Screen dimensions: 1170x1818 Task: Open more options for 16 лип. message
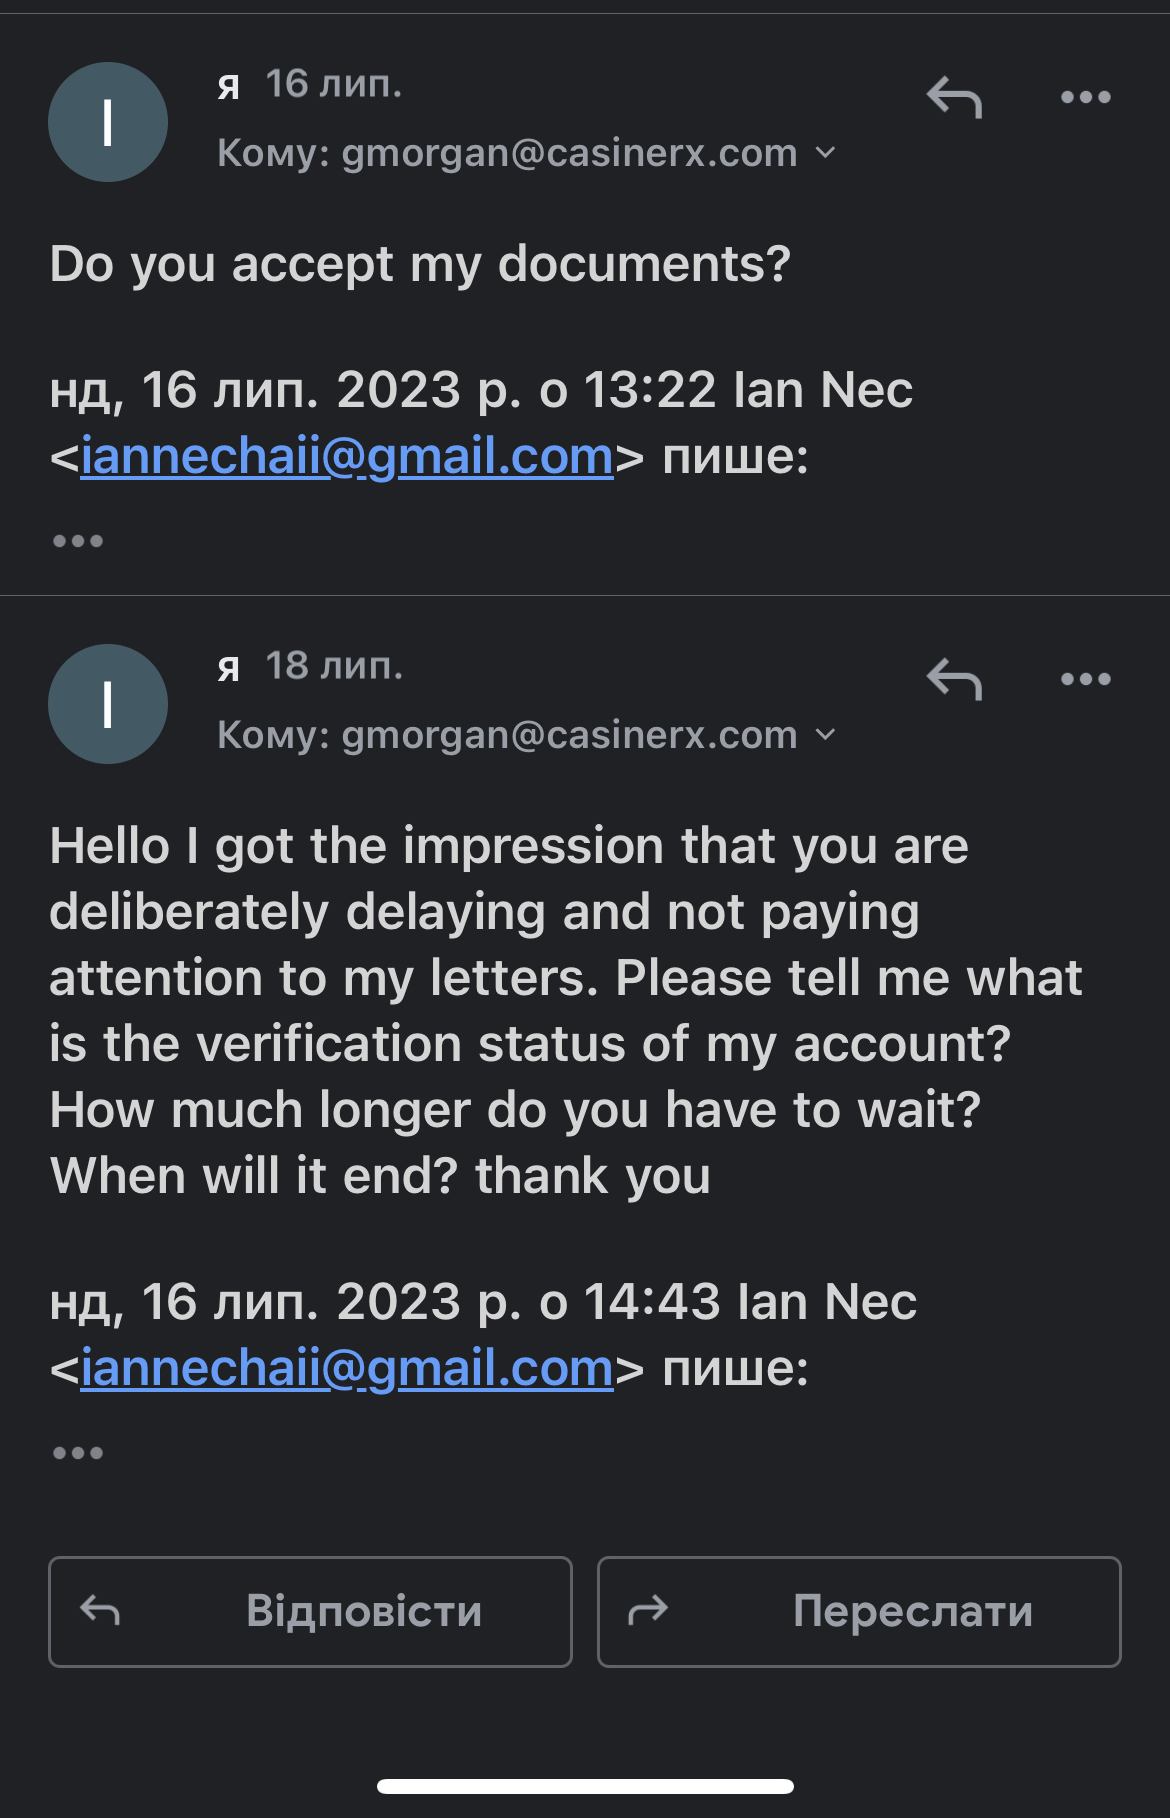pos(1085,98)
